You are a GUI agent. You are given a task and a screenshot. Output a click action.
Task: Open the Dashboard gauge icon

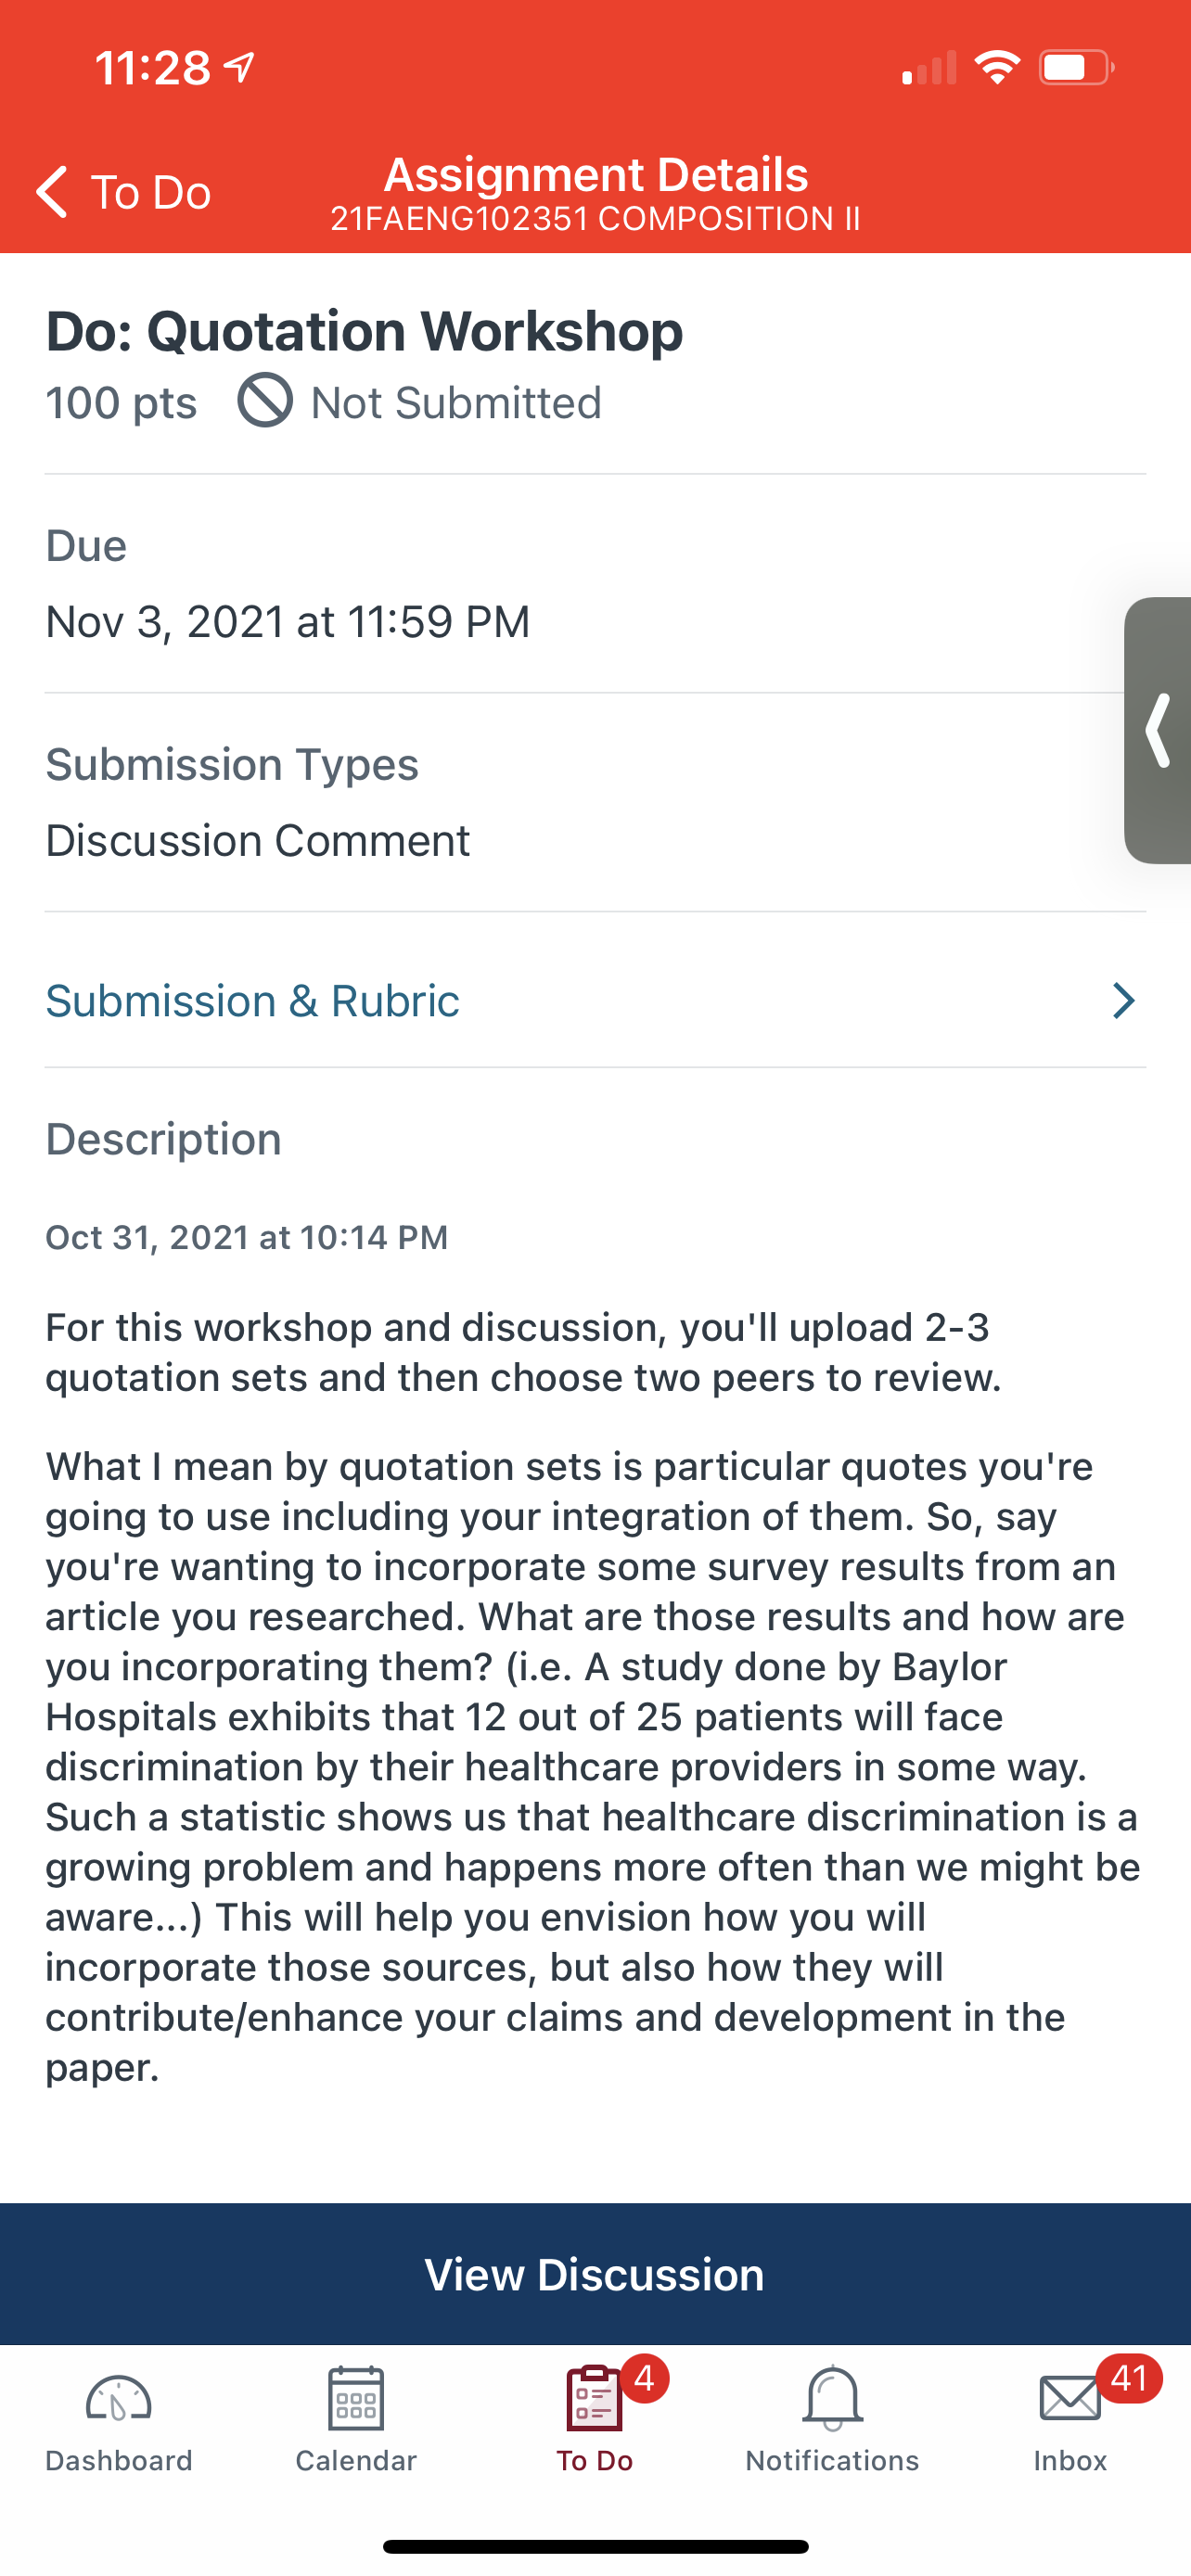tap(118, 2398)
